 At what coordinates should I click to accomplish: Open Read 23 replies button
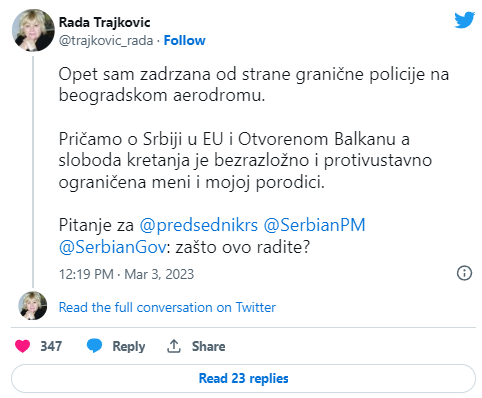tap(243, 378)
